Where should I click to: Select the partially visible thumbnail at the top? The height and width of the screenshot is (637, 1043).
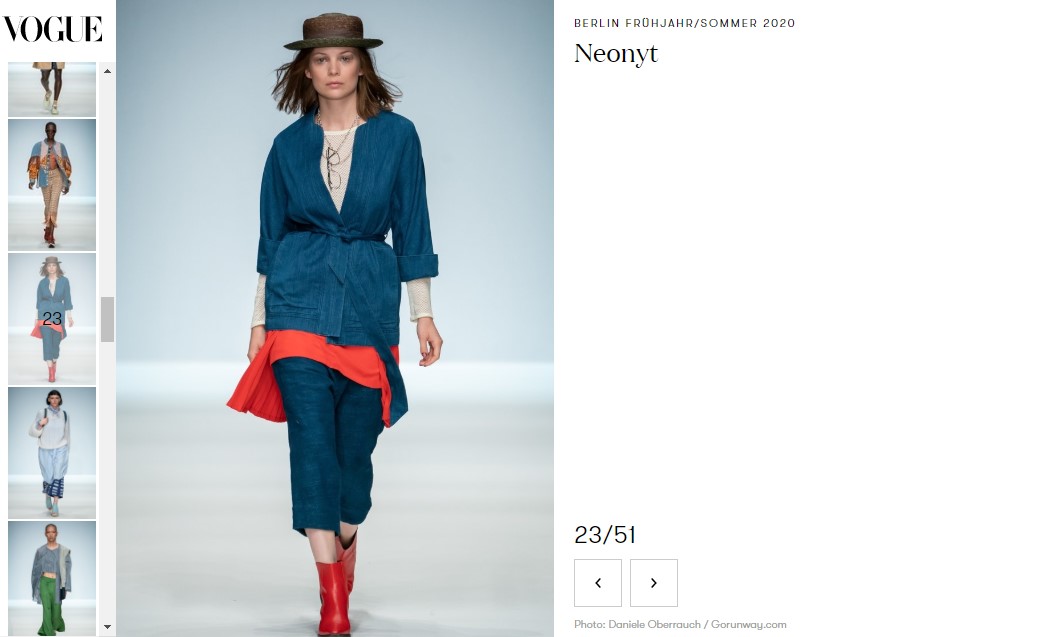point(52,90)
